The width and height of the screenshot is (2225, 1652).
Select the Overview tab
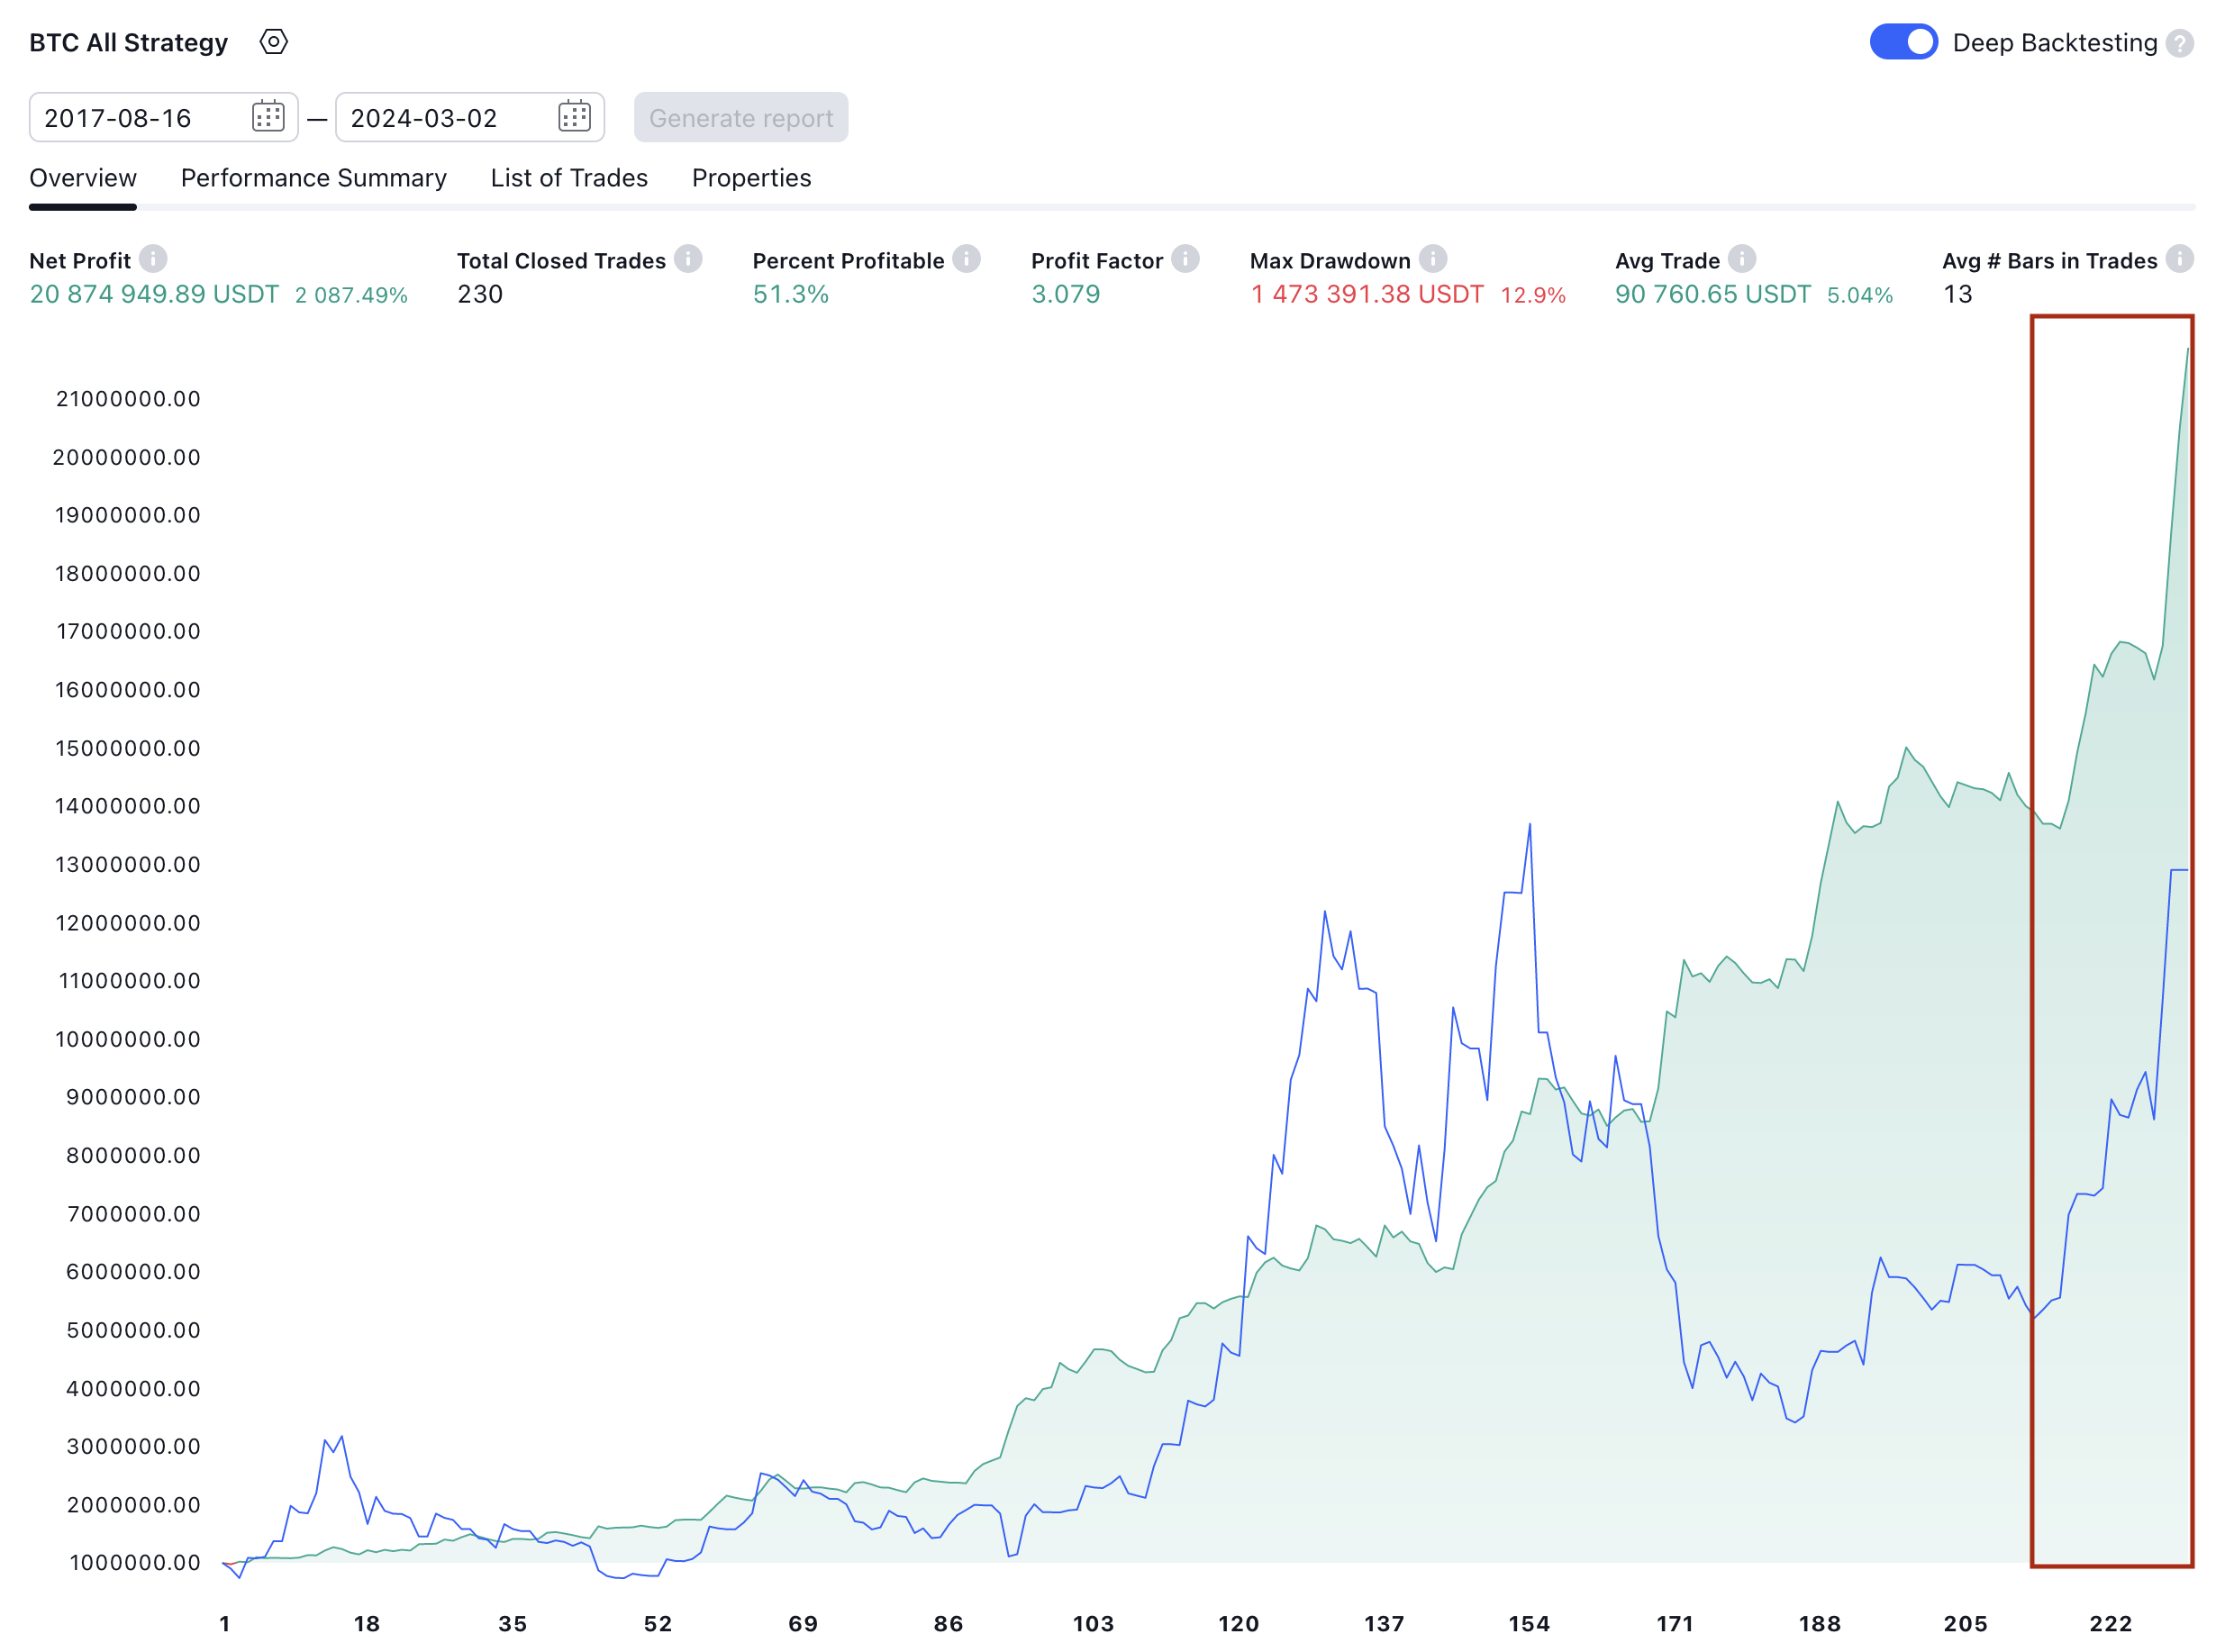(83, 178)
